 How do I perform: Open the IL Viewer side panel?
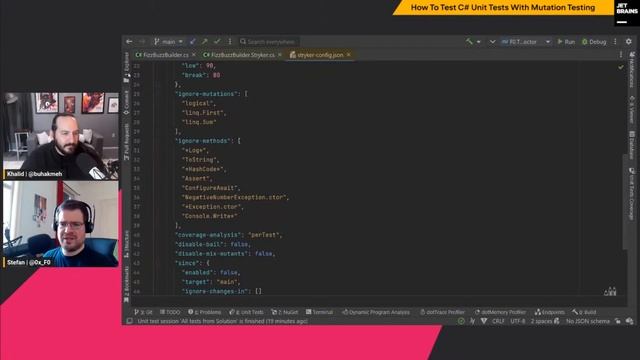click(x=632, y=109)
